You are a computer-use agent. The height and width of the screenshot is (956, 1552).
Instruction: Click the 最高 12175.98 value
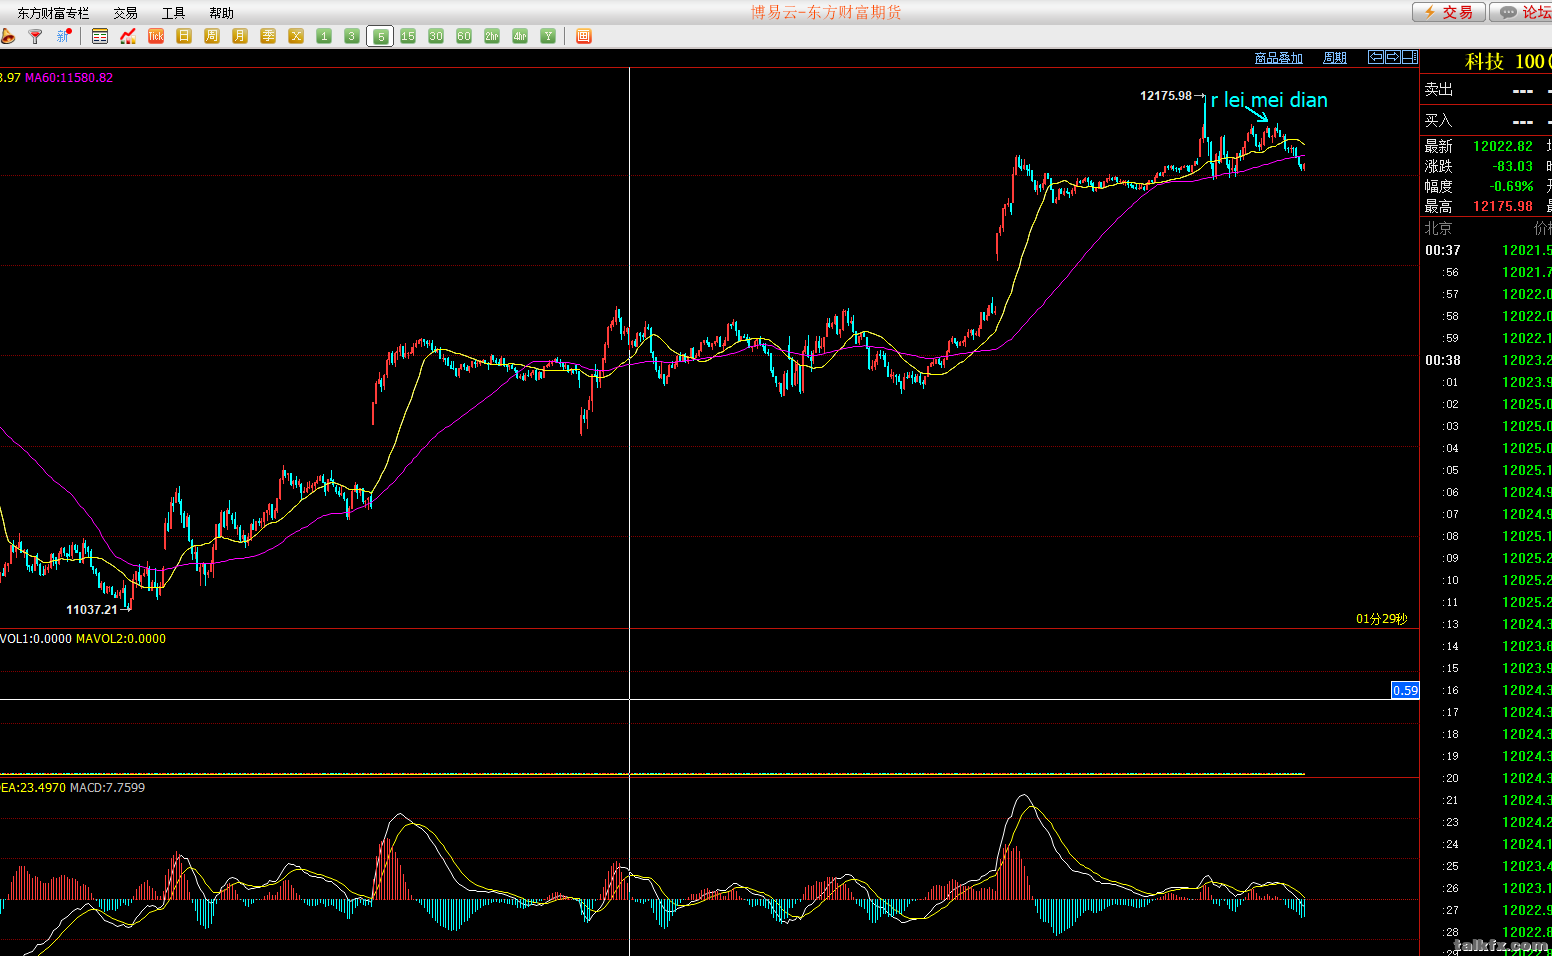1502,206
